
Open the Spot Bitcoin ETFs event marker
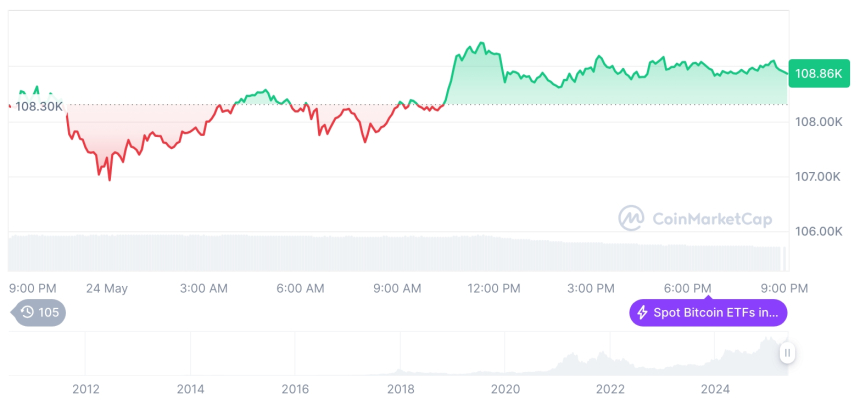click(x=708, y=313)
